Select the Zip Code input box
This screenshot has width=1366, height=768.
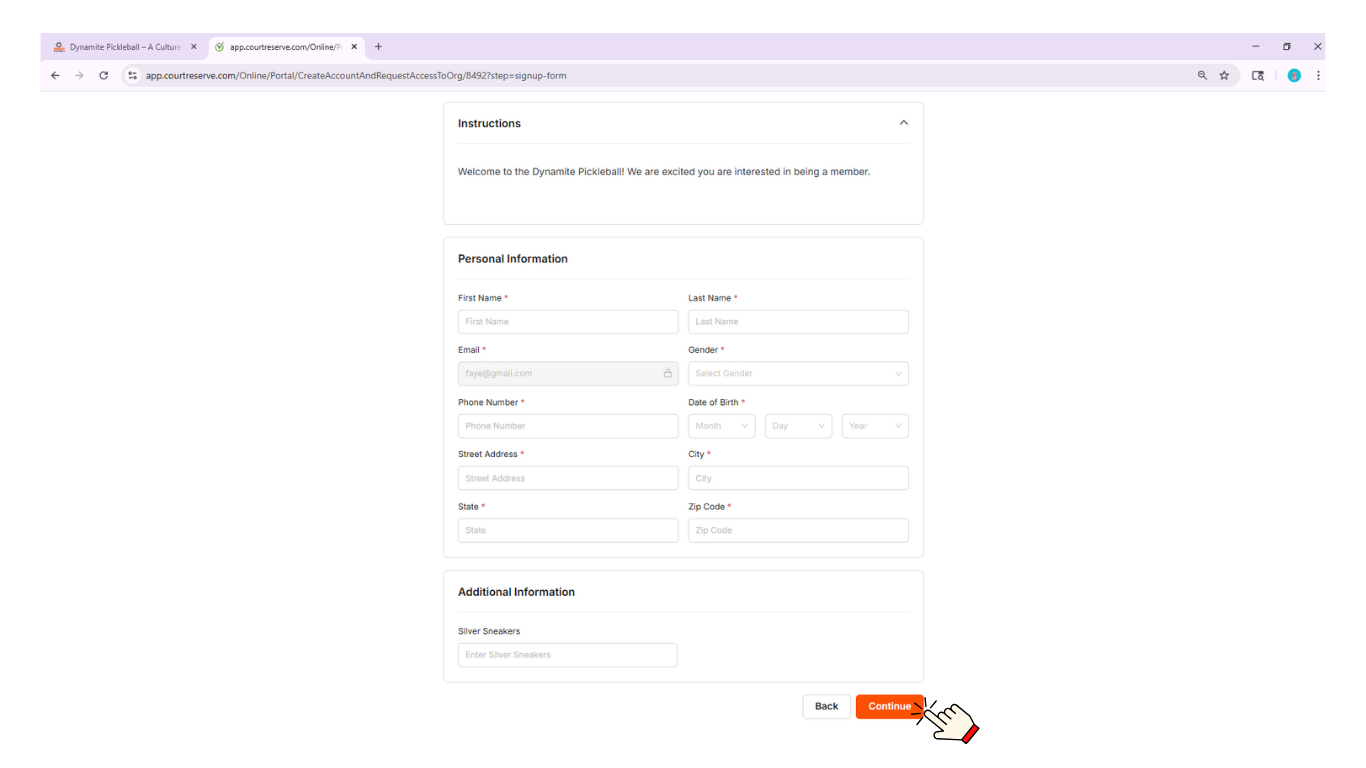(798, 530)
